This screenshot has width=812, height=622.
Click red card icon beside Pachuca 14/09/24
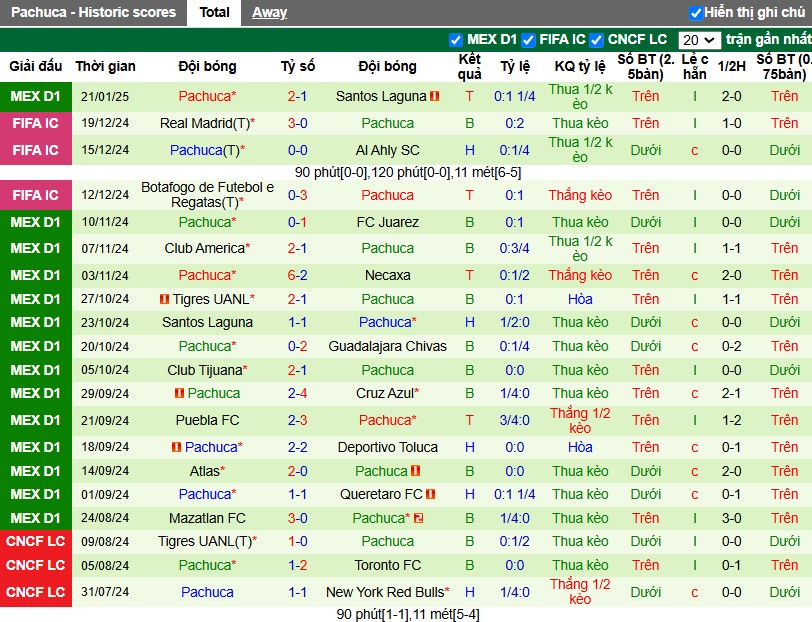[x=415, y=471]
